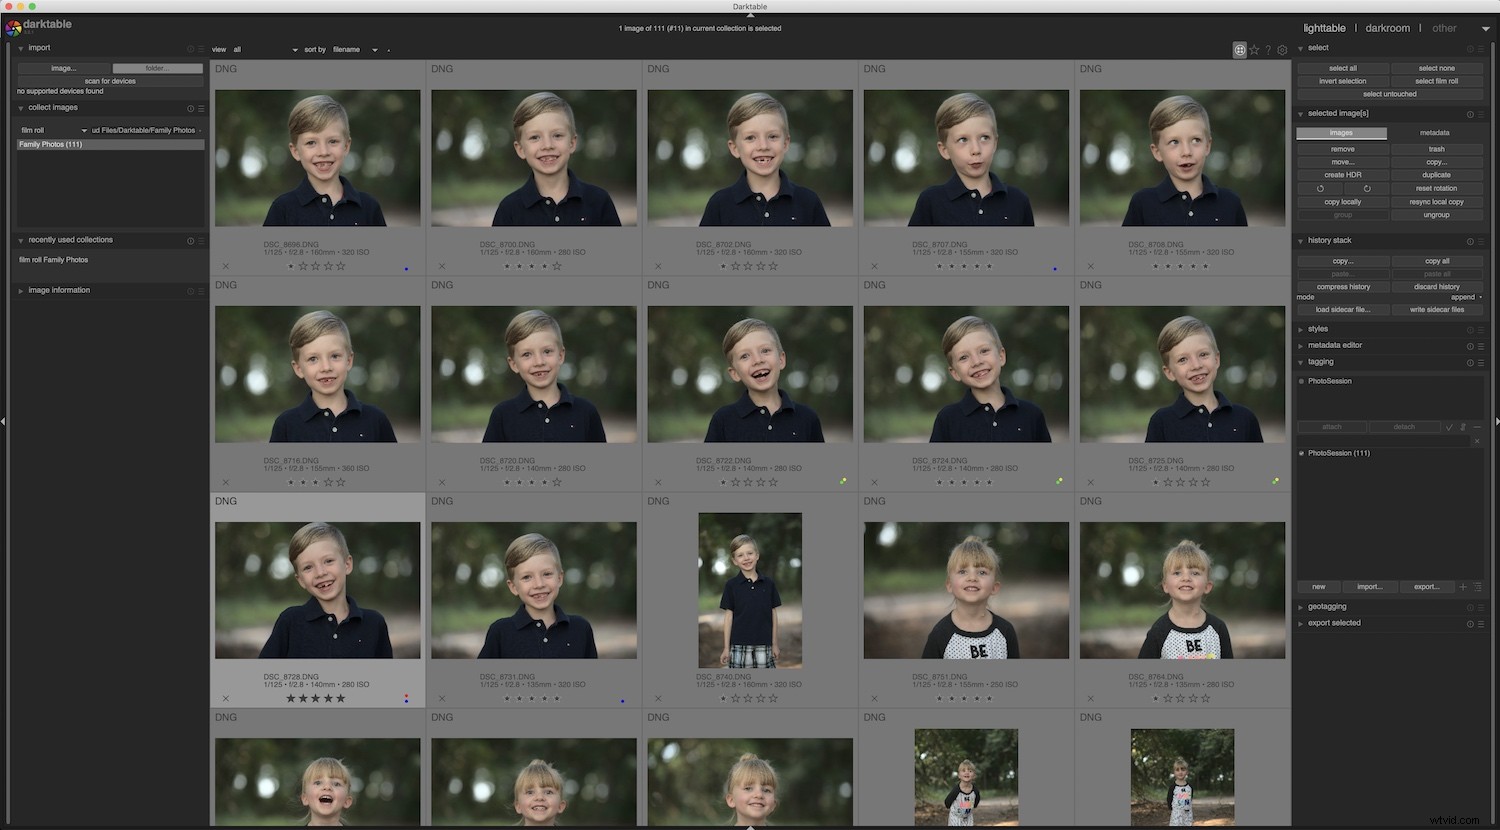
Task: Click the select all button
Action: point(1341,68)
